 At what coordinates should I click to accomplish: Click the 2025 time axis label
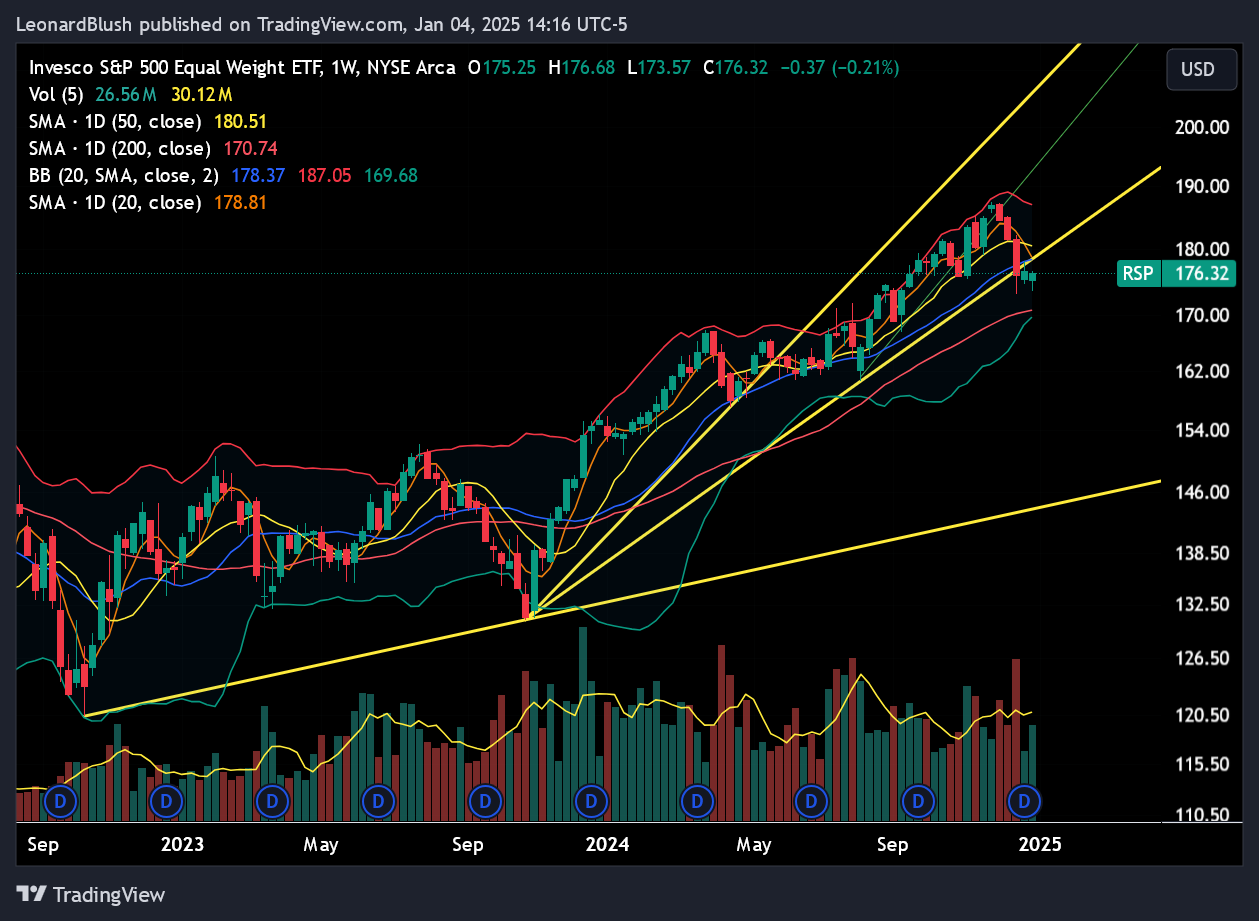pyautogui.click(x=1039, y=845)
